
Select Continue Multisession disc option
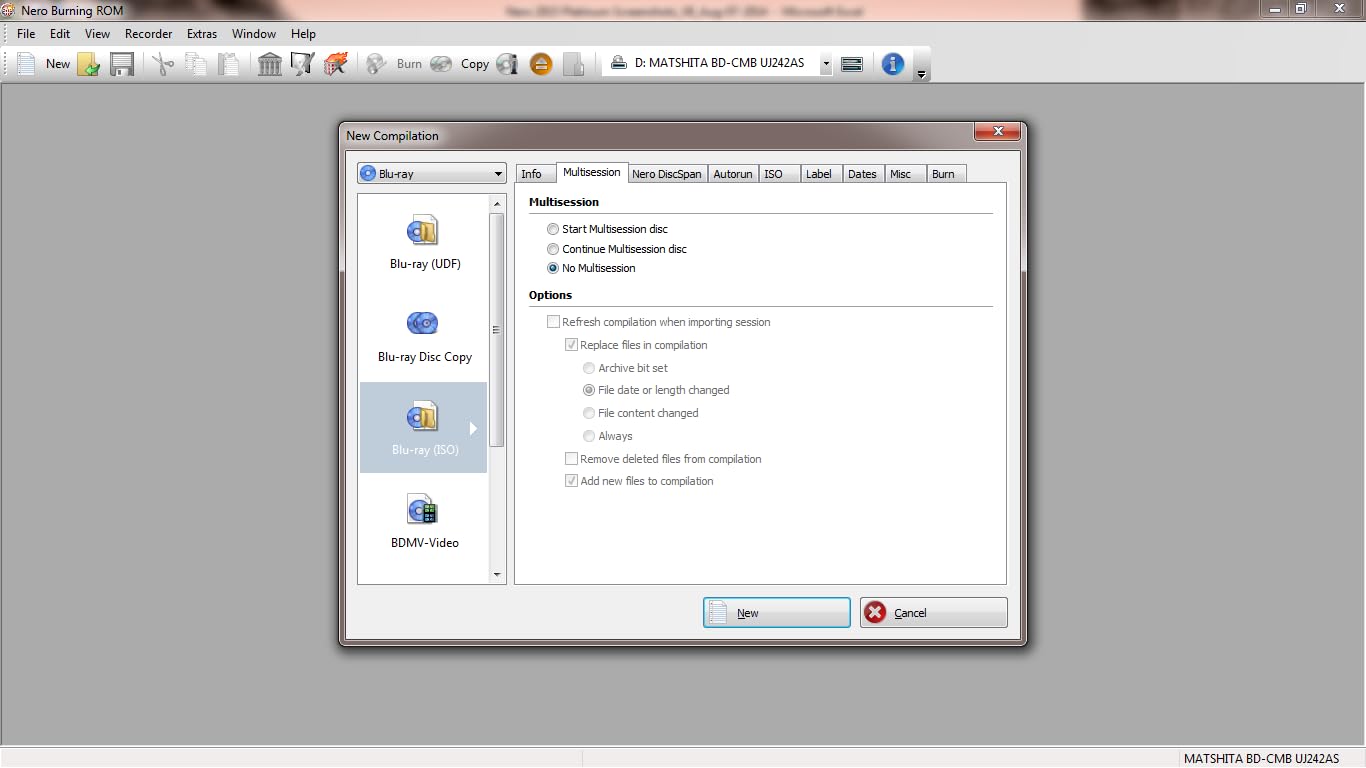point(553,249)
